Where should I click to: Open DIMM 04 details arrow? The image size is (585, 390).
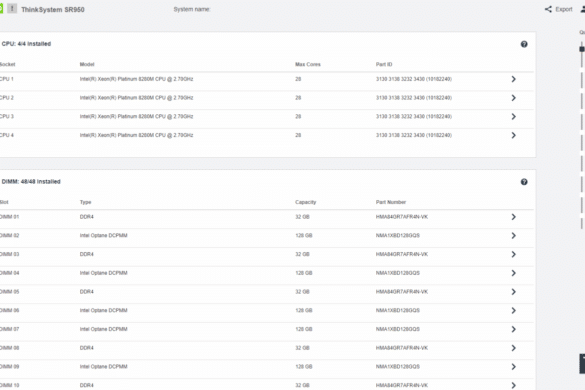(x=513, y=273)
